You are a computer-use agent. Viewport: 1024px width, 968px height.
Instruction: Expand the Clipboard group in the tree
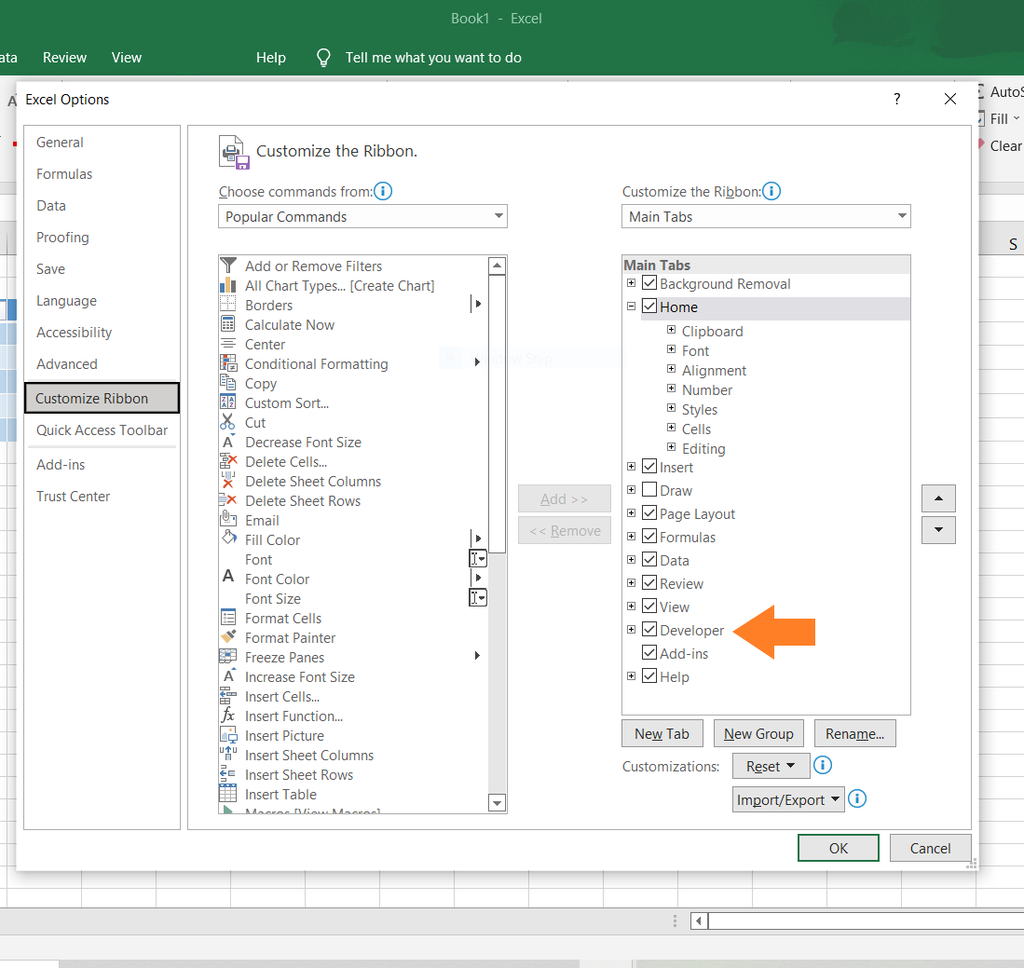pyautogui.click(x=672, y=331)
